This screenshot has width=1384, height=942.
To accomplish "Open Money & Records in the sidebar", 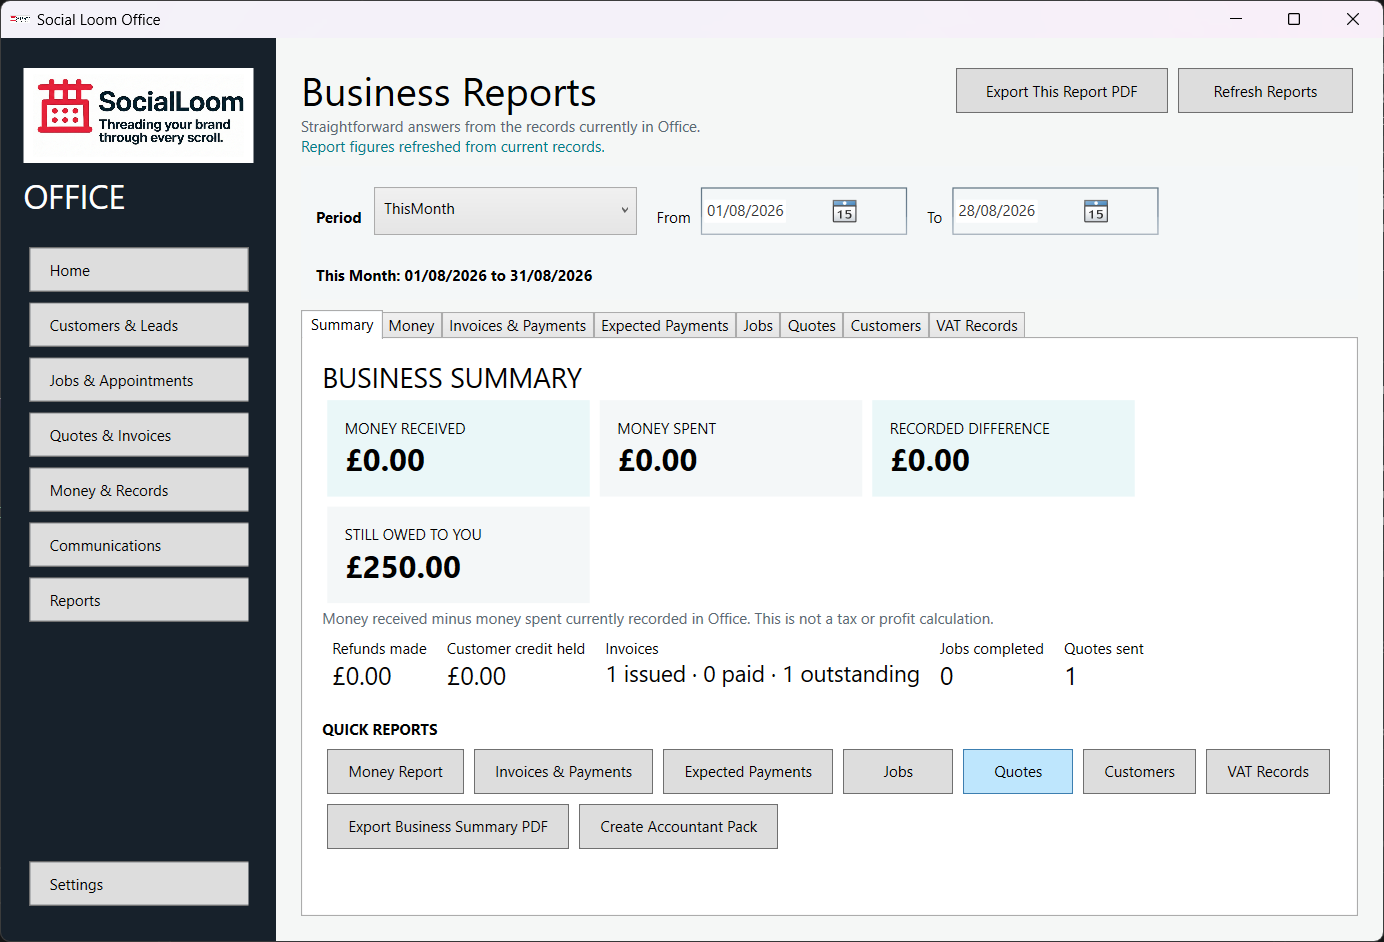I will click(139, 490).
